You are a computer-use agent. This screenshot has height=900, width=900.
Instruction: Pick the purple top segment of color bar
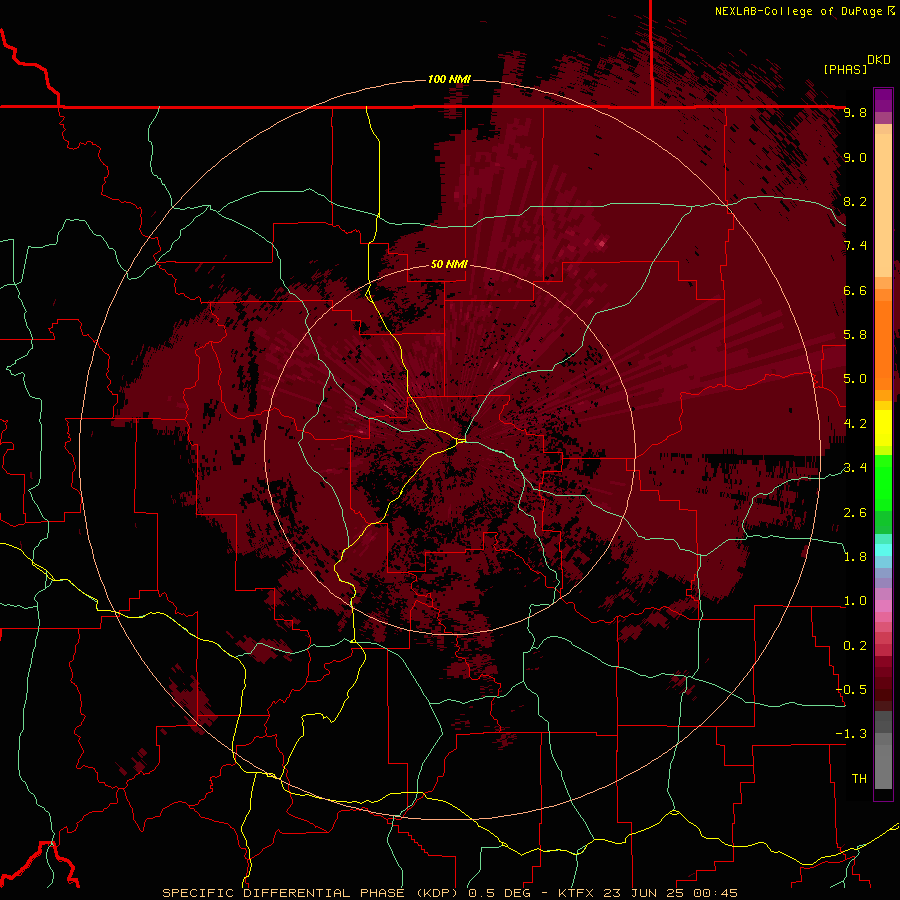[x=883, y=100]
